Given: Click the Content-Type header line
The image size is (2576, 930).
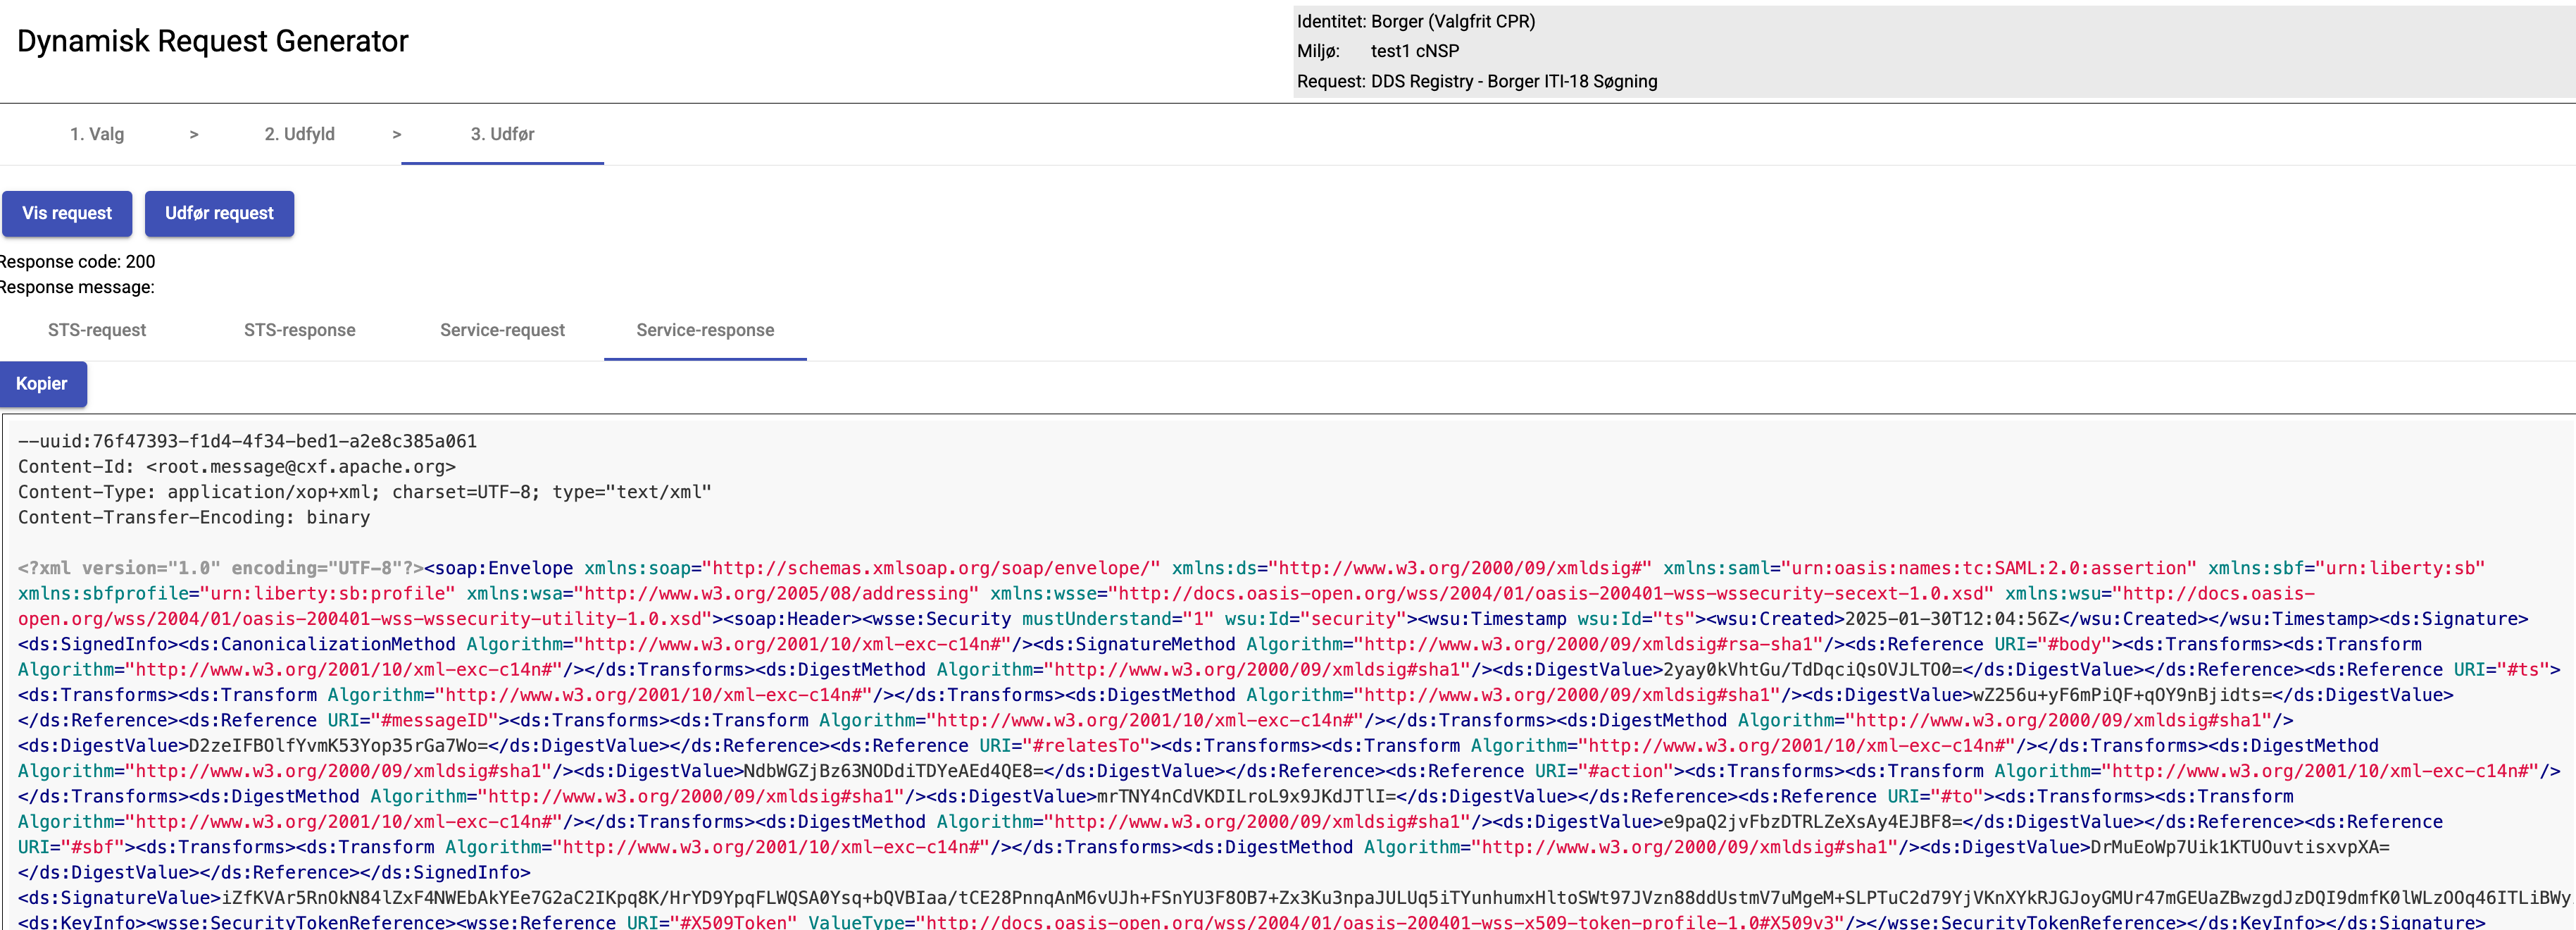Looking at the screenshot, I should 364,492.
